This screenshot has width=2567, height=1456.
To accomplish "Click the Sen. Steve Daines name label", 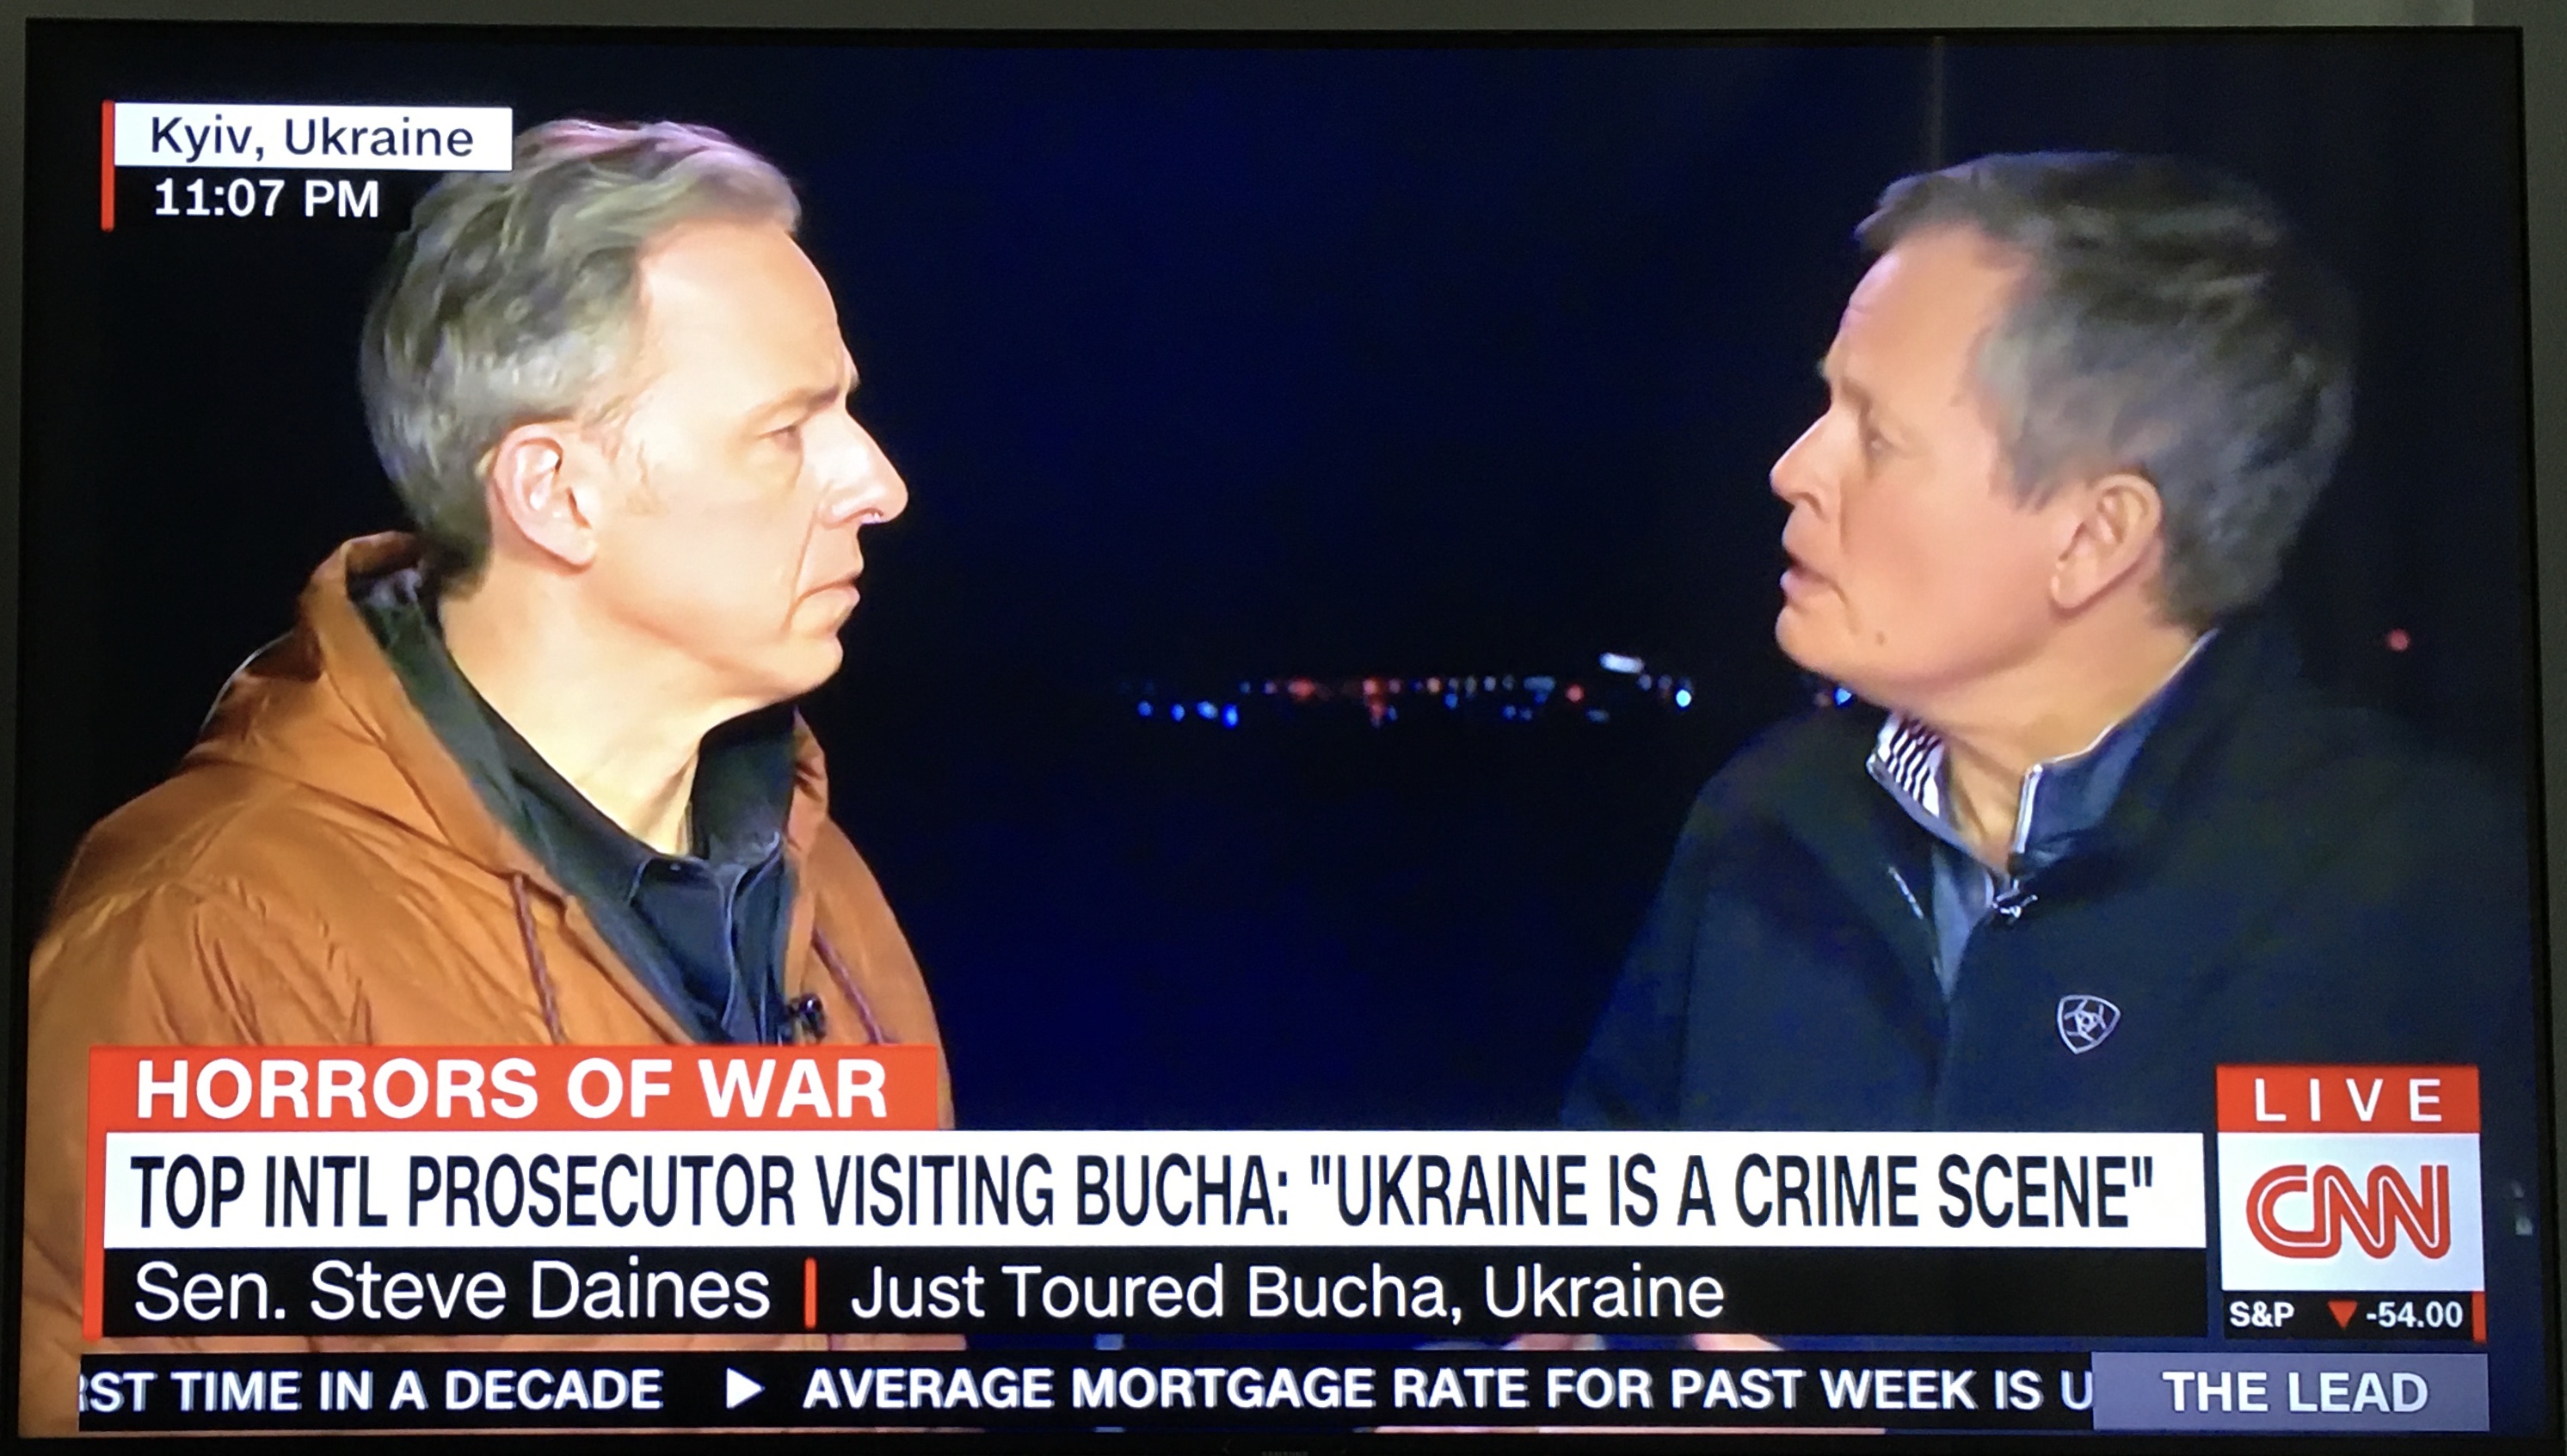I will (452, 1291).
